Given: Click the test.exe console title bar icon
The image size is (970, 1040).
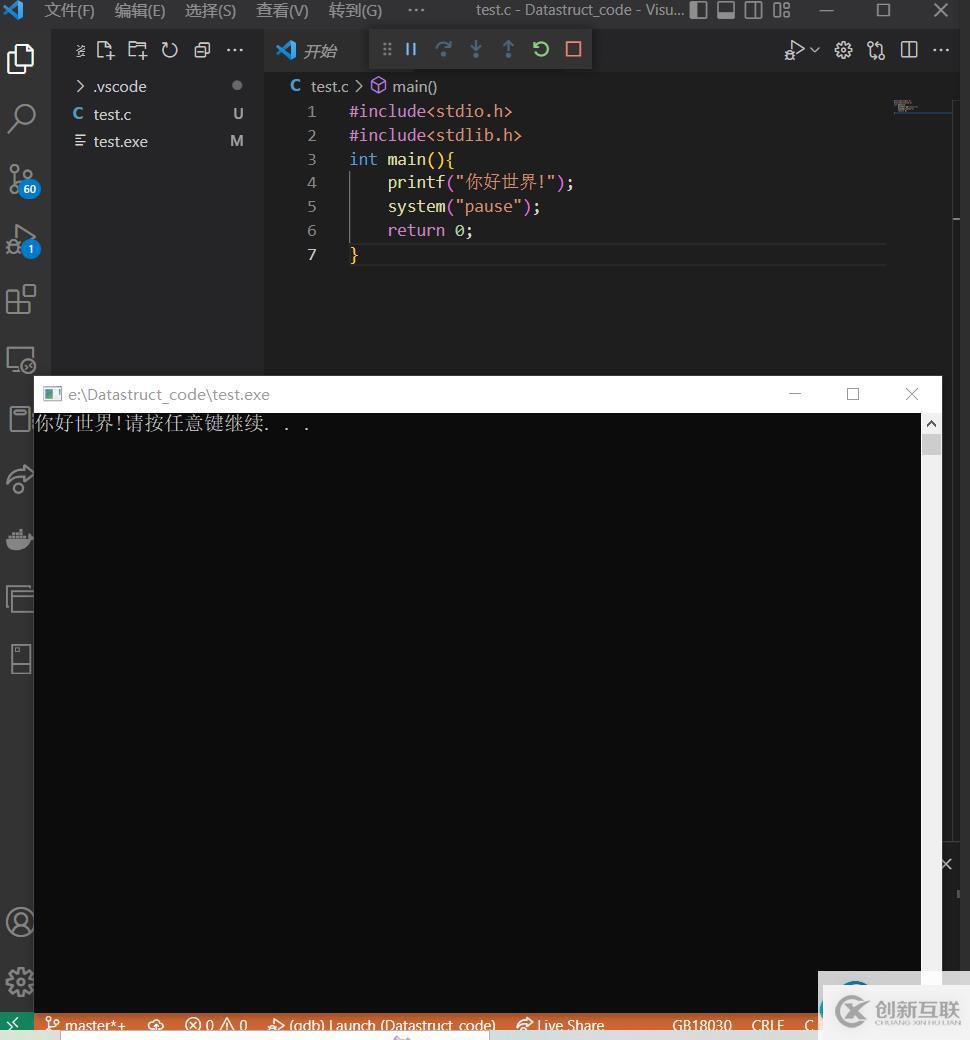Looking at the screenshot, I should pos(52,394).
